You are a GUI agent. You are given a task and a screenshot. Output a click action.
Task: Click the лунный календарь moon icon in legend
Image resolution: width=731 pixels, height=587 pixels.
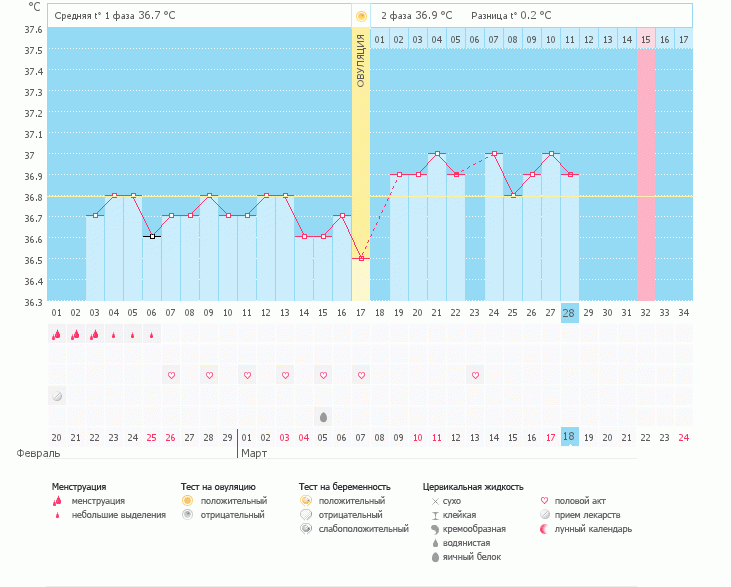click(x=544, y=529)
